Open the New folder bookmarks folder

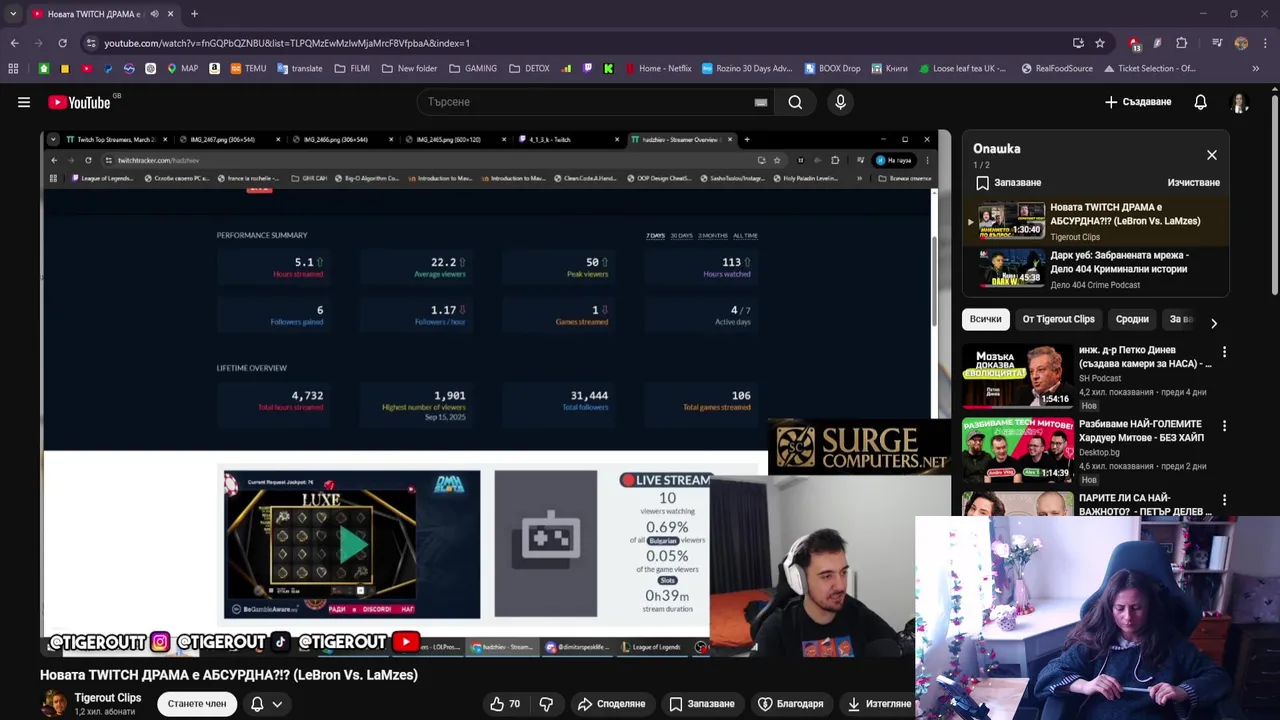(409, 69)
